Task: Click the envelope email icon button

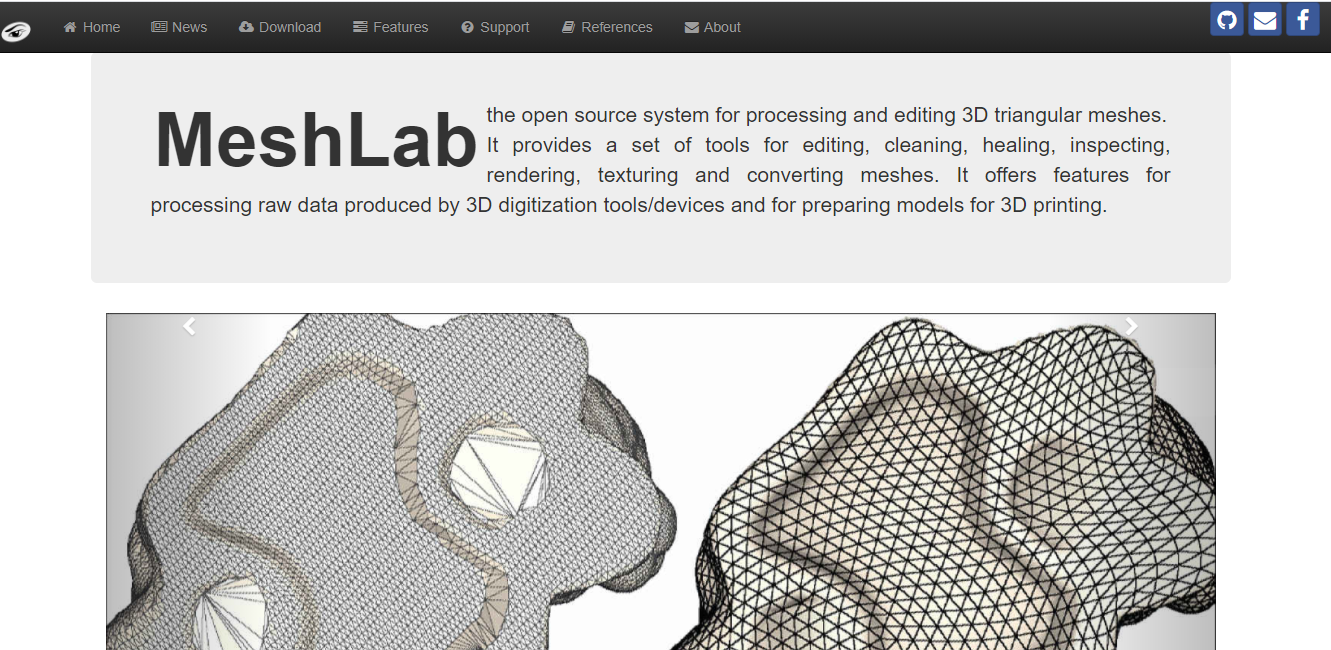Action: tap(1265, 20)
